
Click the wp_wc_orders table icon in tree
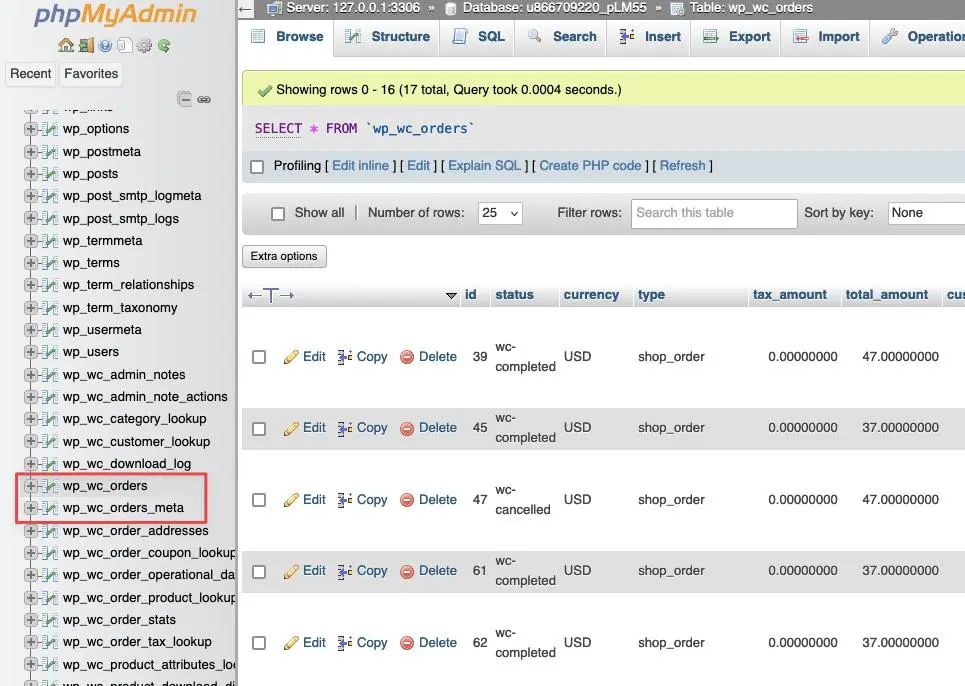(50, 486)
